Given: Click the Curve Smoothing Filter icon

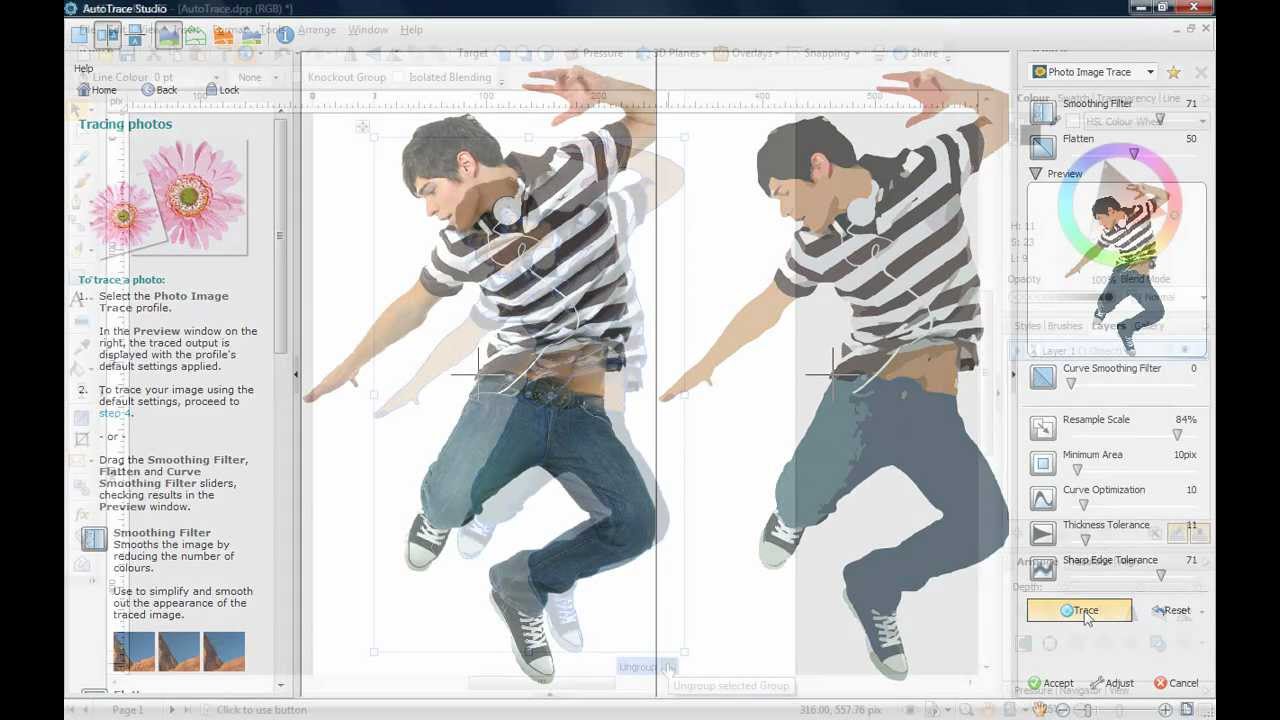Looking at the screenshot, I should (1043, 376).
